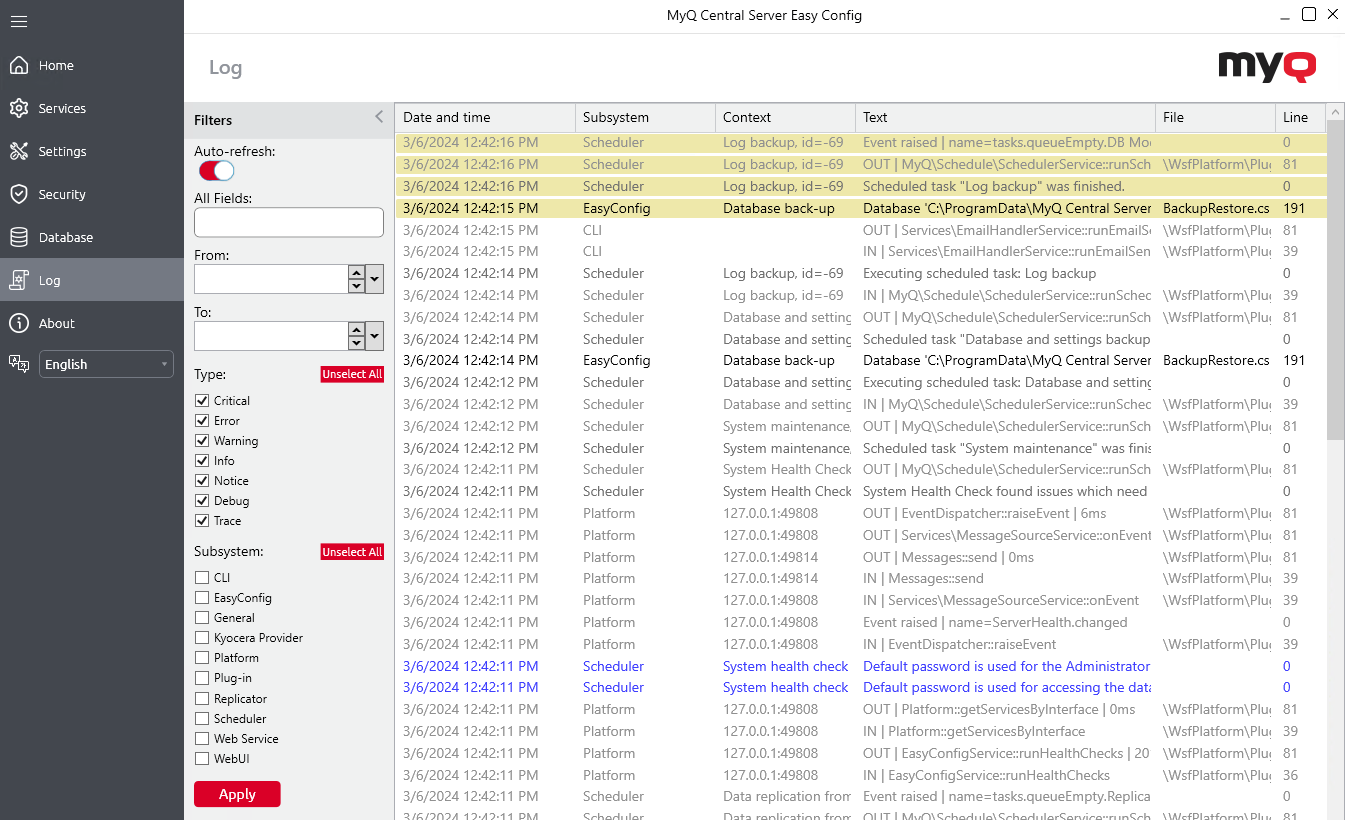Click Unselect All for Type filters
The width and height of the screenshot is (1345, 820).
click(352, 373)
